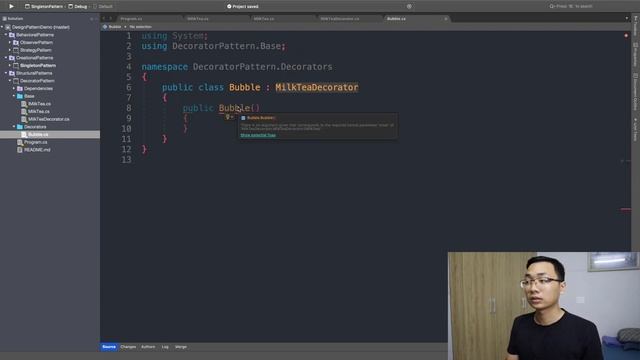The image size is (640, 360).
Task: Click the round status icon in the toolbar
Action: (x=409, y=6)
